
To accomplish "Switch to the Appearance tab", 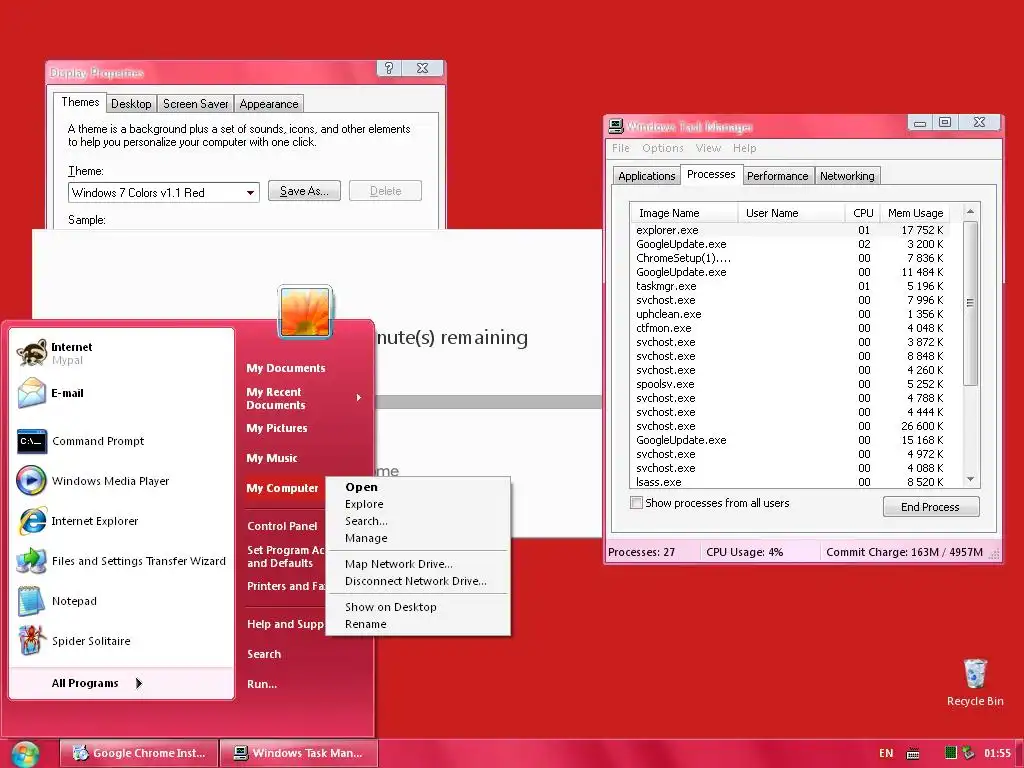I will point(268,104).
